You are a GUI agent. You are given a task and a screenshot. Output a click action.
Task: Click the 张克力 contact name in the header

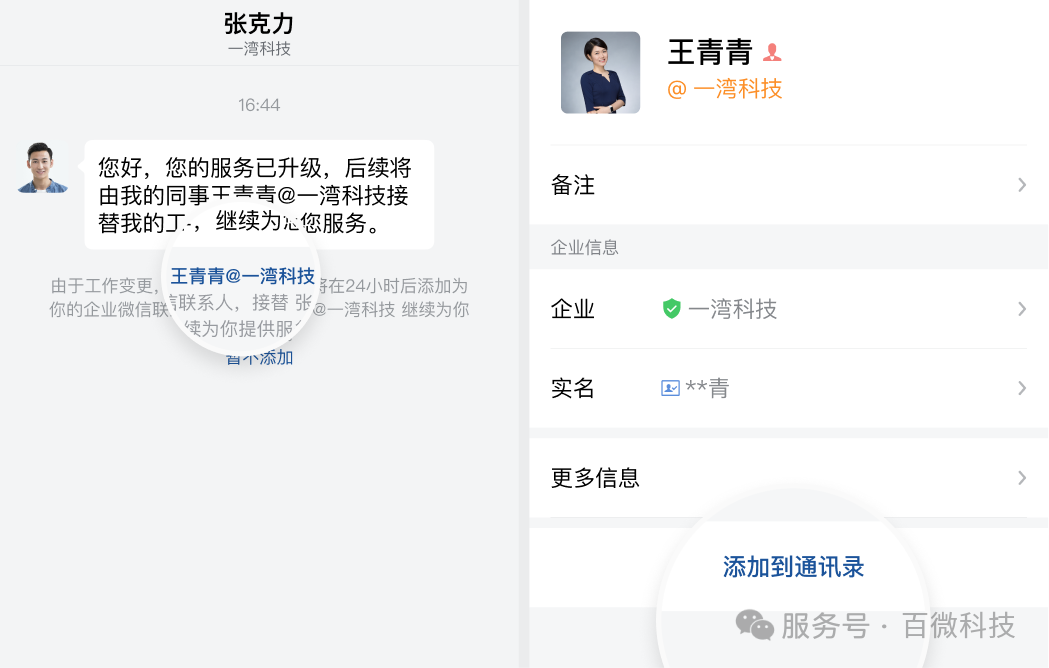[259, 22]
